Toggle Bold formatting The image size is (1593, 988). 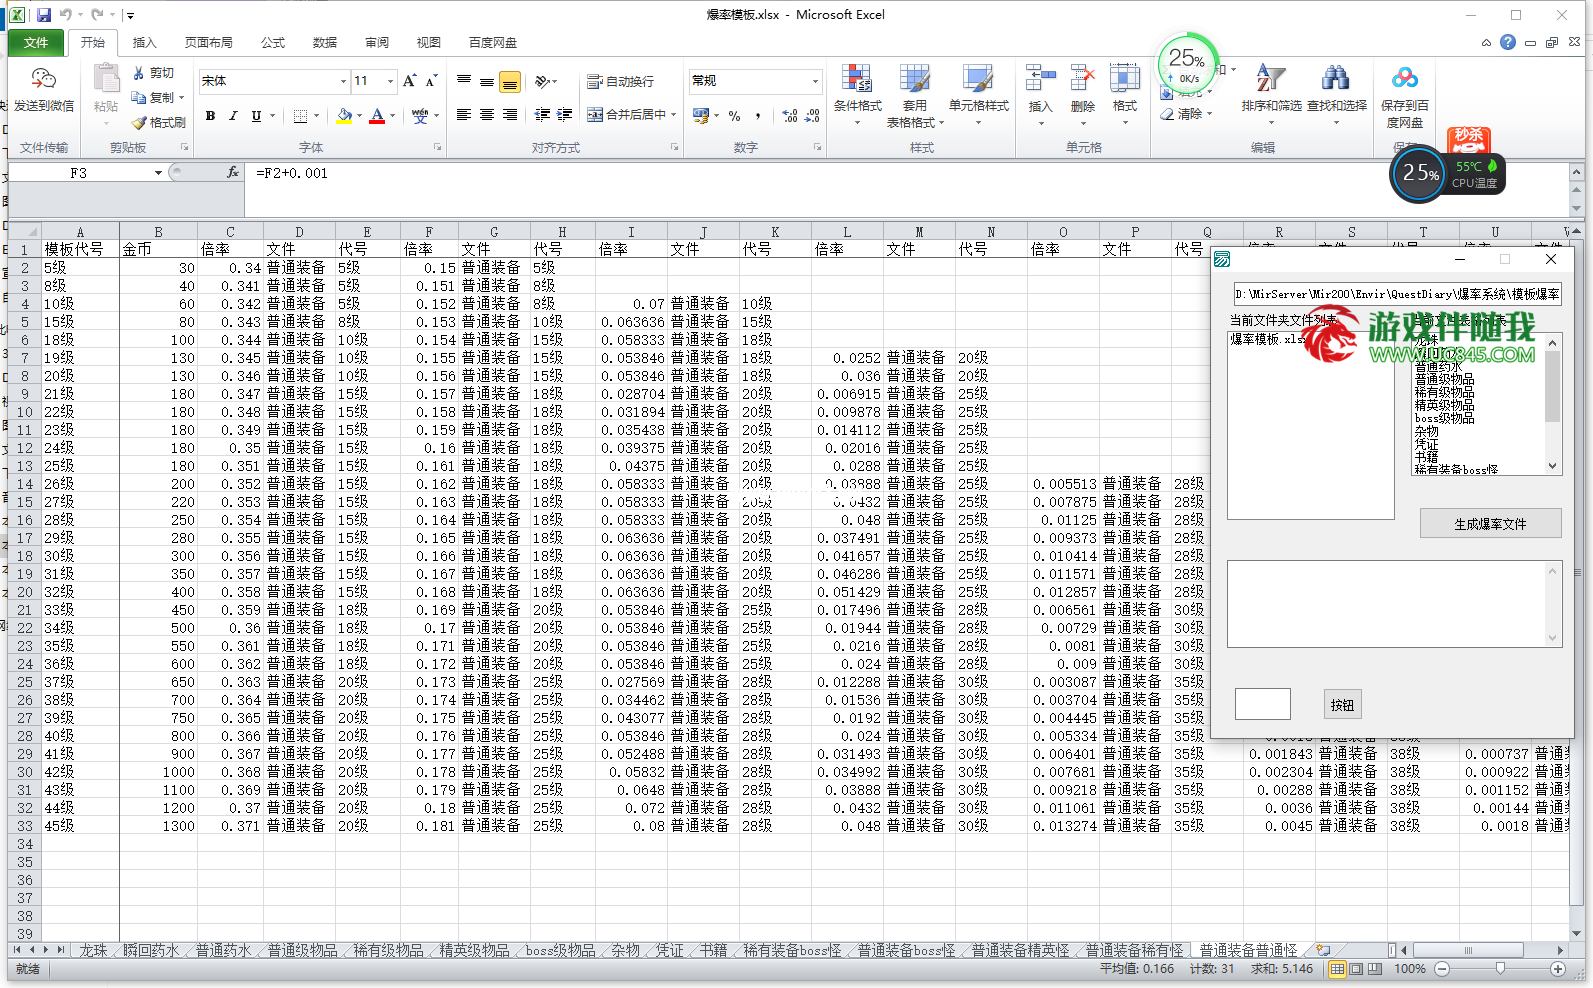210,116
